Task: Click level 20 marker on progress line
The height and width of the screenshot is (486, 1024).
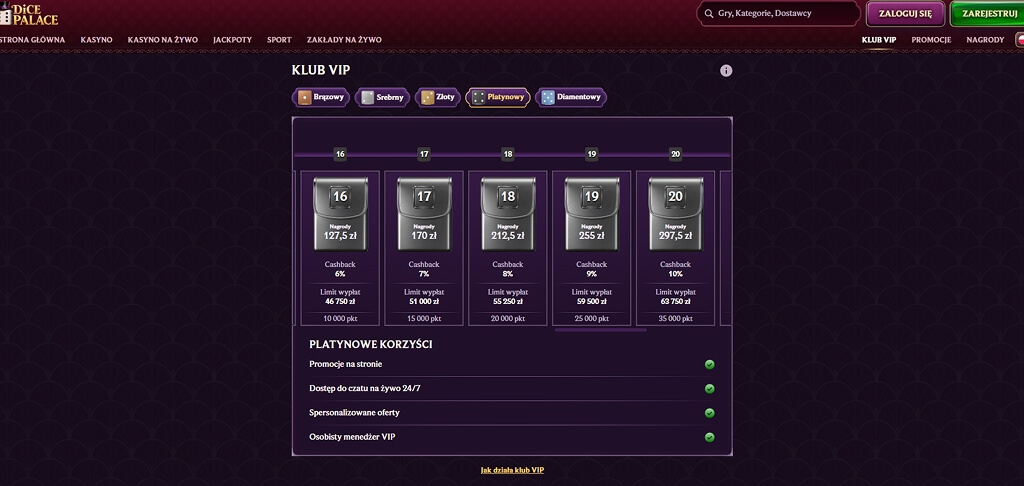Action: [675, 154]
